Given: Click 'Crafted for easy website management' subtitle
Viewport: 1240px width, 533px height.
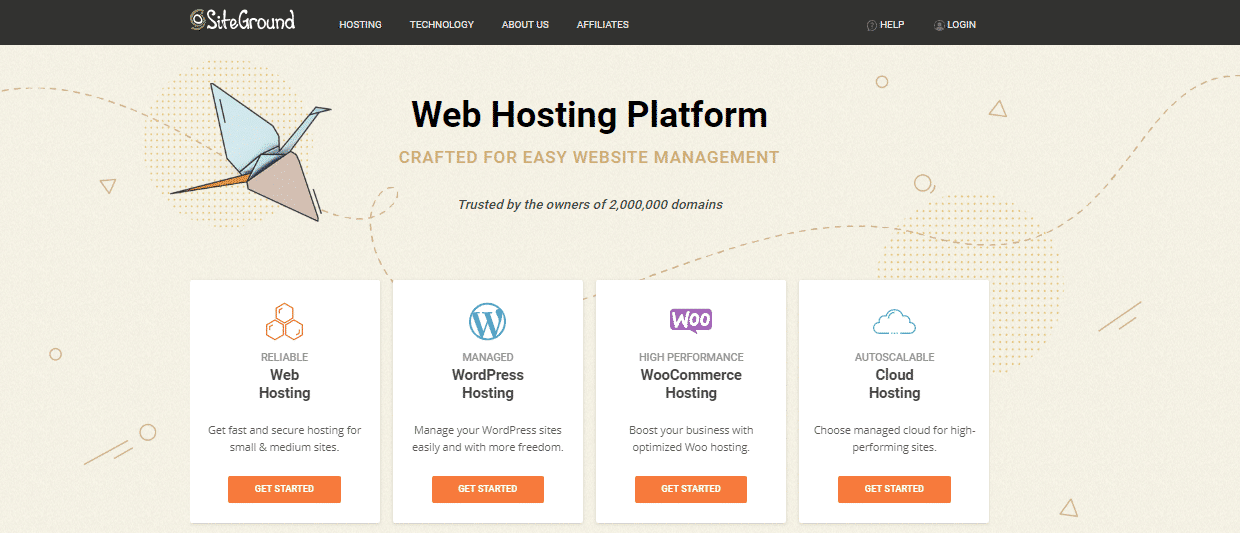Looking at the screenshot, I should click(589, 157).
